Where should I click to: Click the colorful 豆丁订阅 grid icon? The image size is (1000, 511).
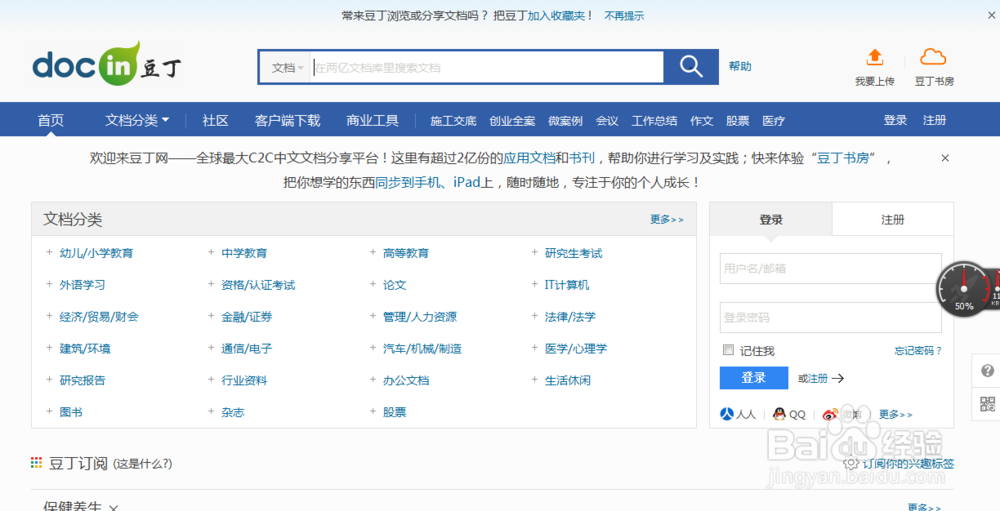point(36,463)
